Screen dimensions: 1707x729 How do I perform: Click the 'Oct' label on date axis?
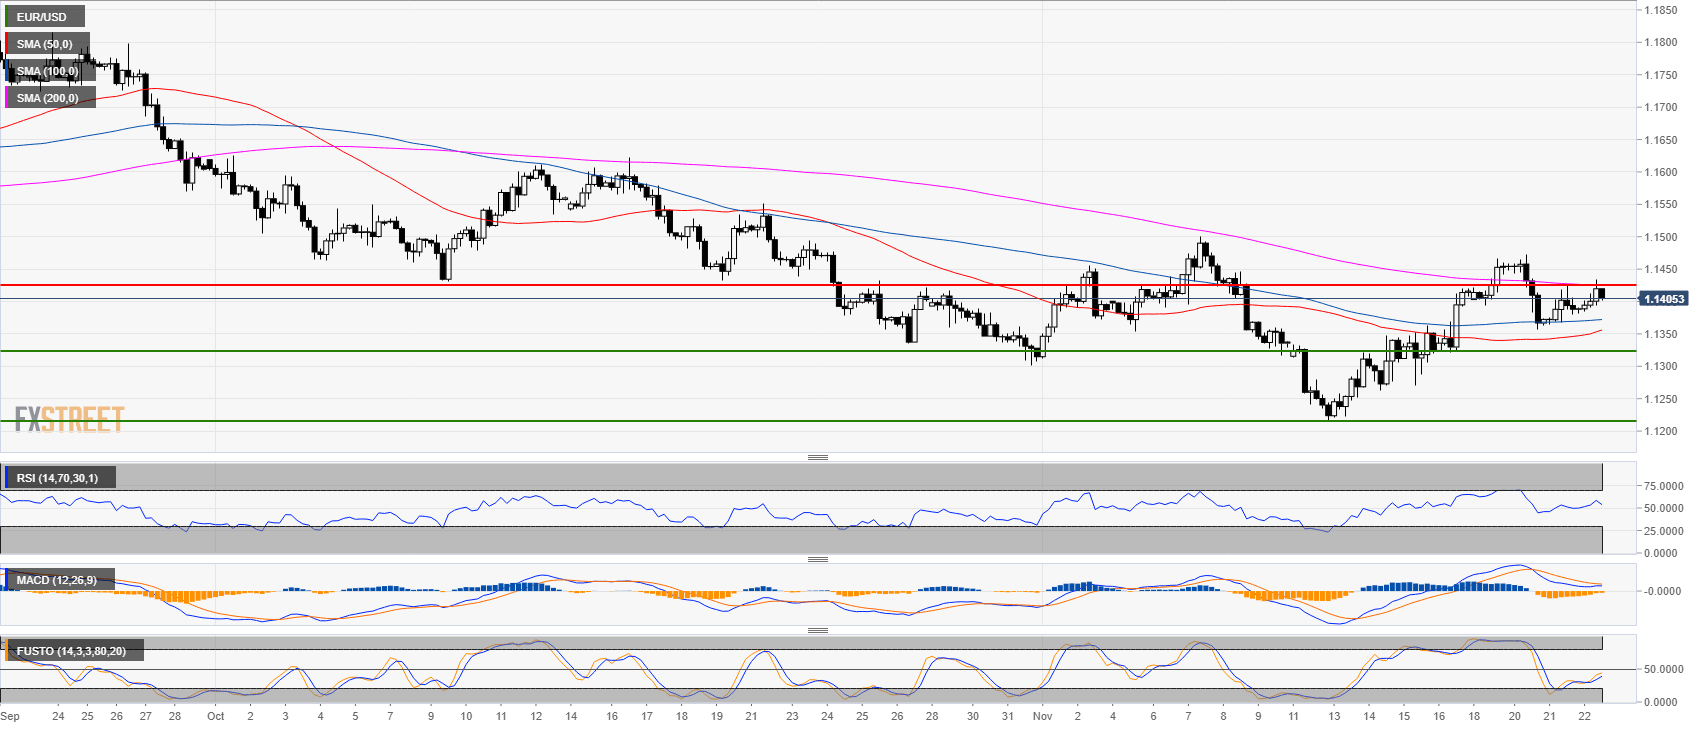tap(215, 716)
